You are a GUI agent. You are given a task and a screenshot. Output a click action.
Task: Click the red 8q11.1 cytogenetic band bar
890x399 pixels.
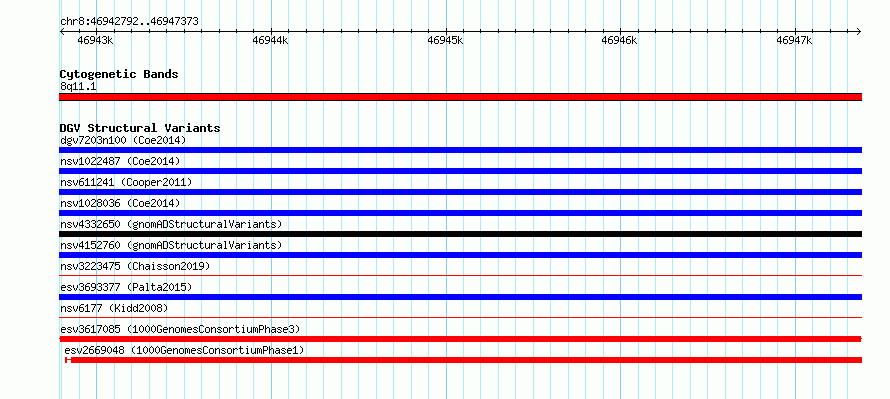460,97
